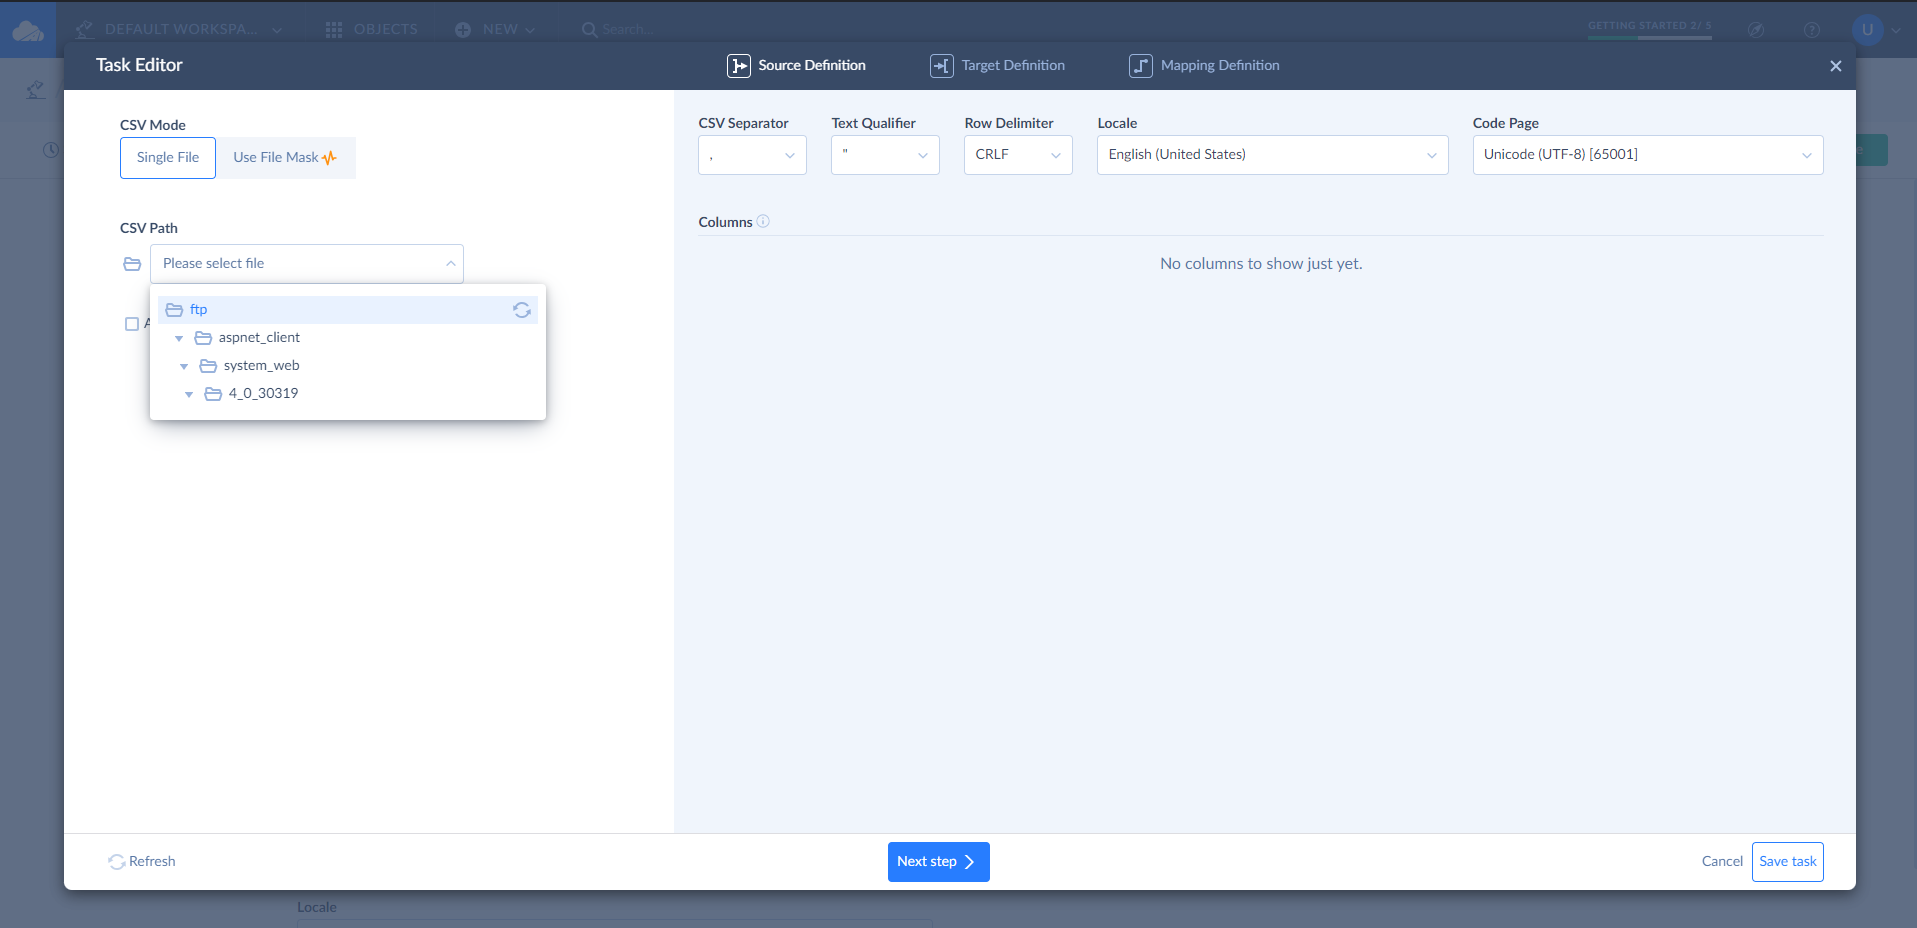Select the ftp root folder
1917x928 pixels.
(347, 310)
